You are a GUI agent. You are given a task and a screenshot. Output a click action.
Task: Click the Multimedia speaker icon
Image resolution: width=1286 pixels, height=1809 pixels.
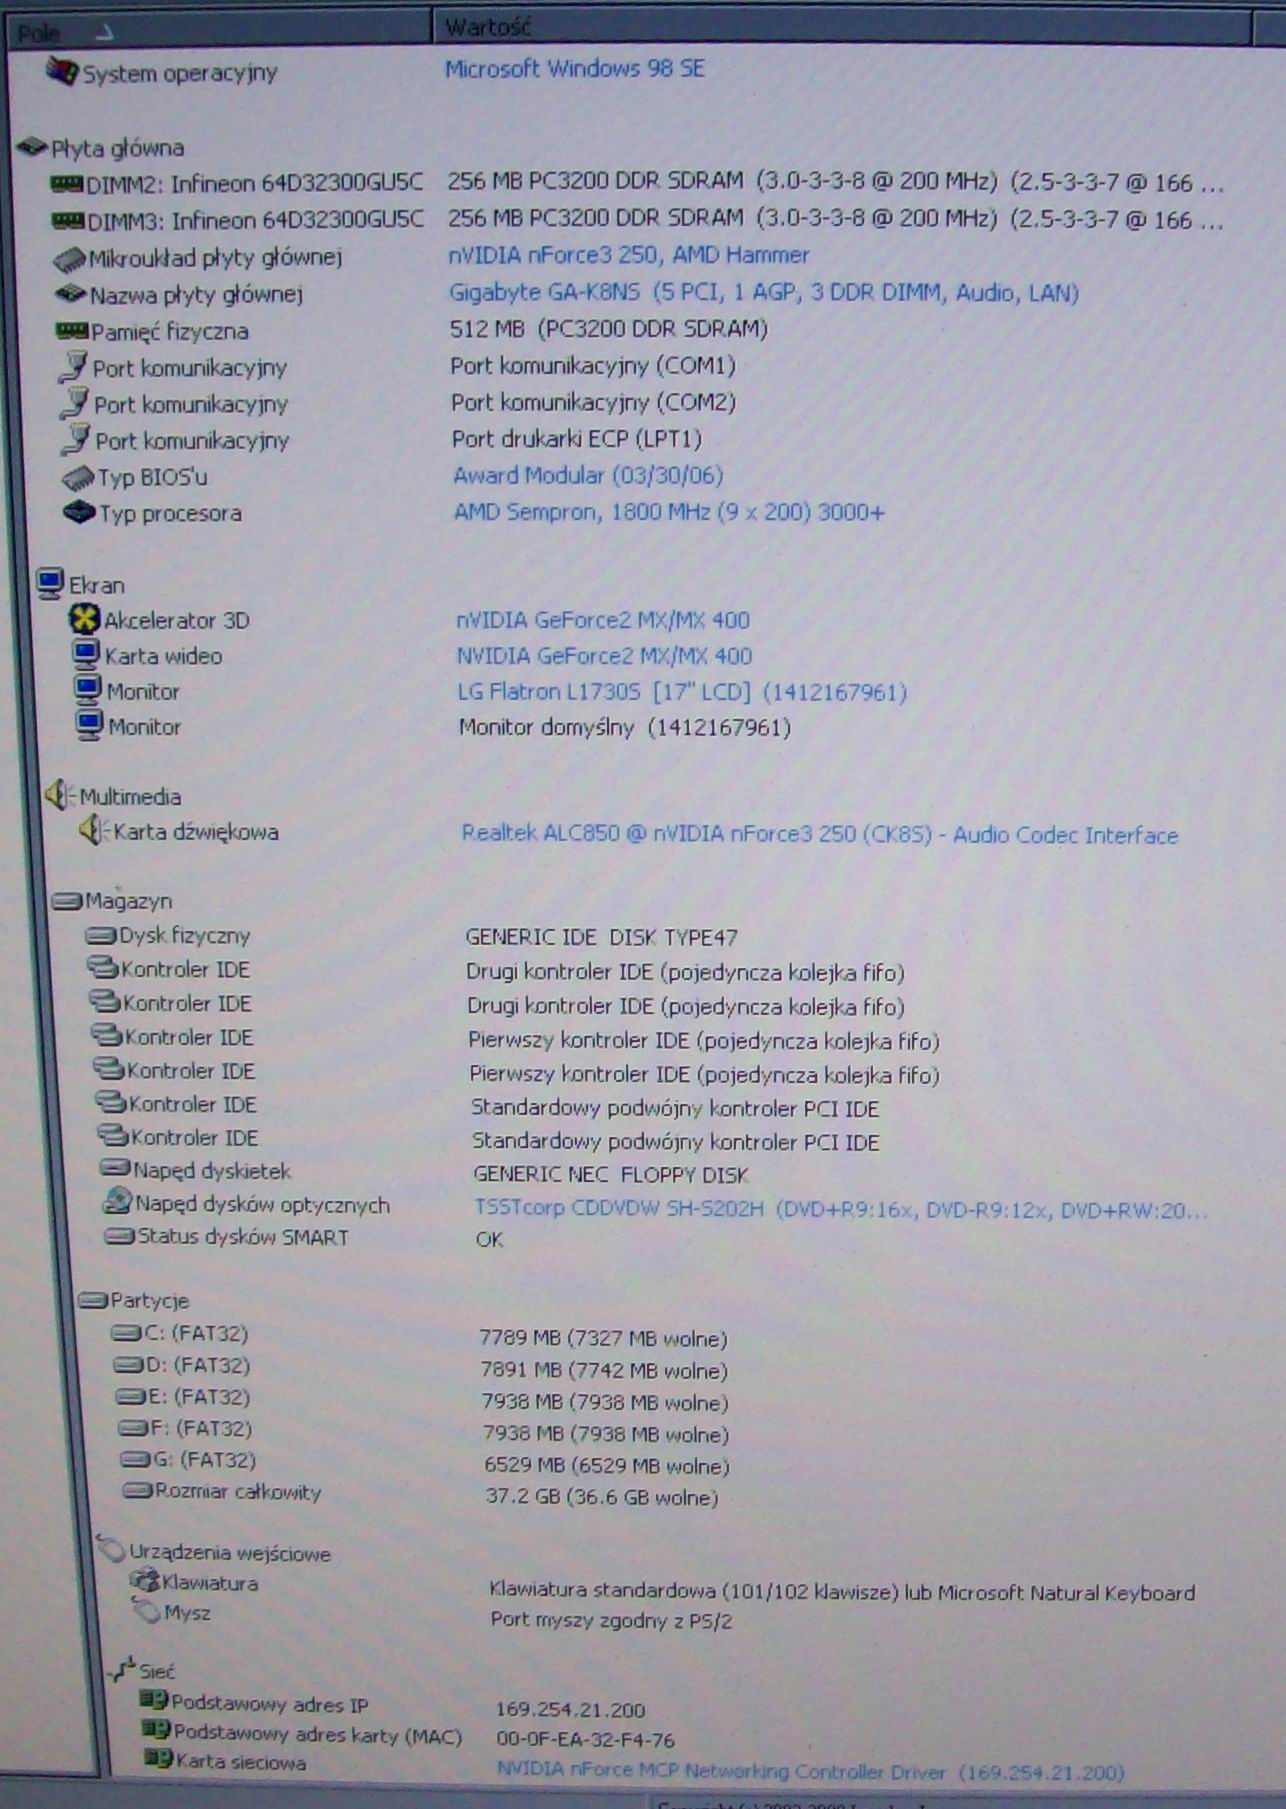59,795
